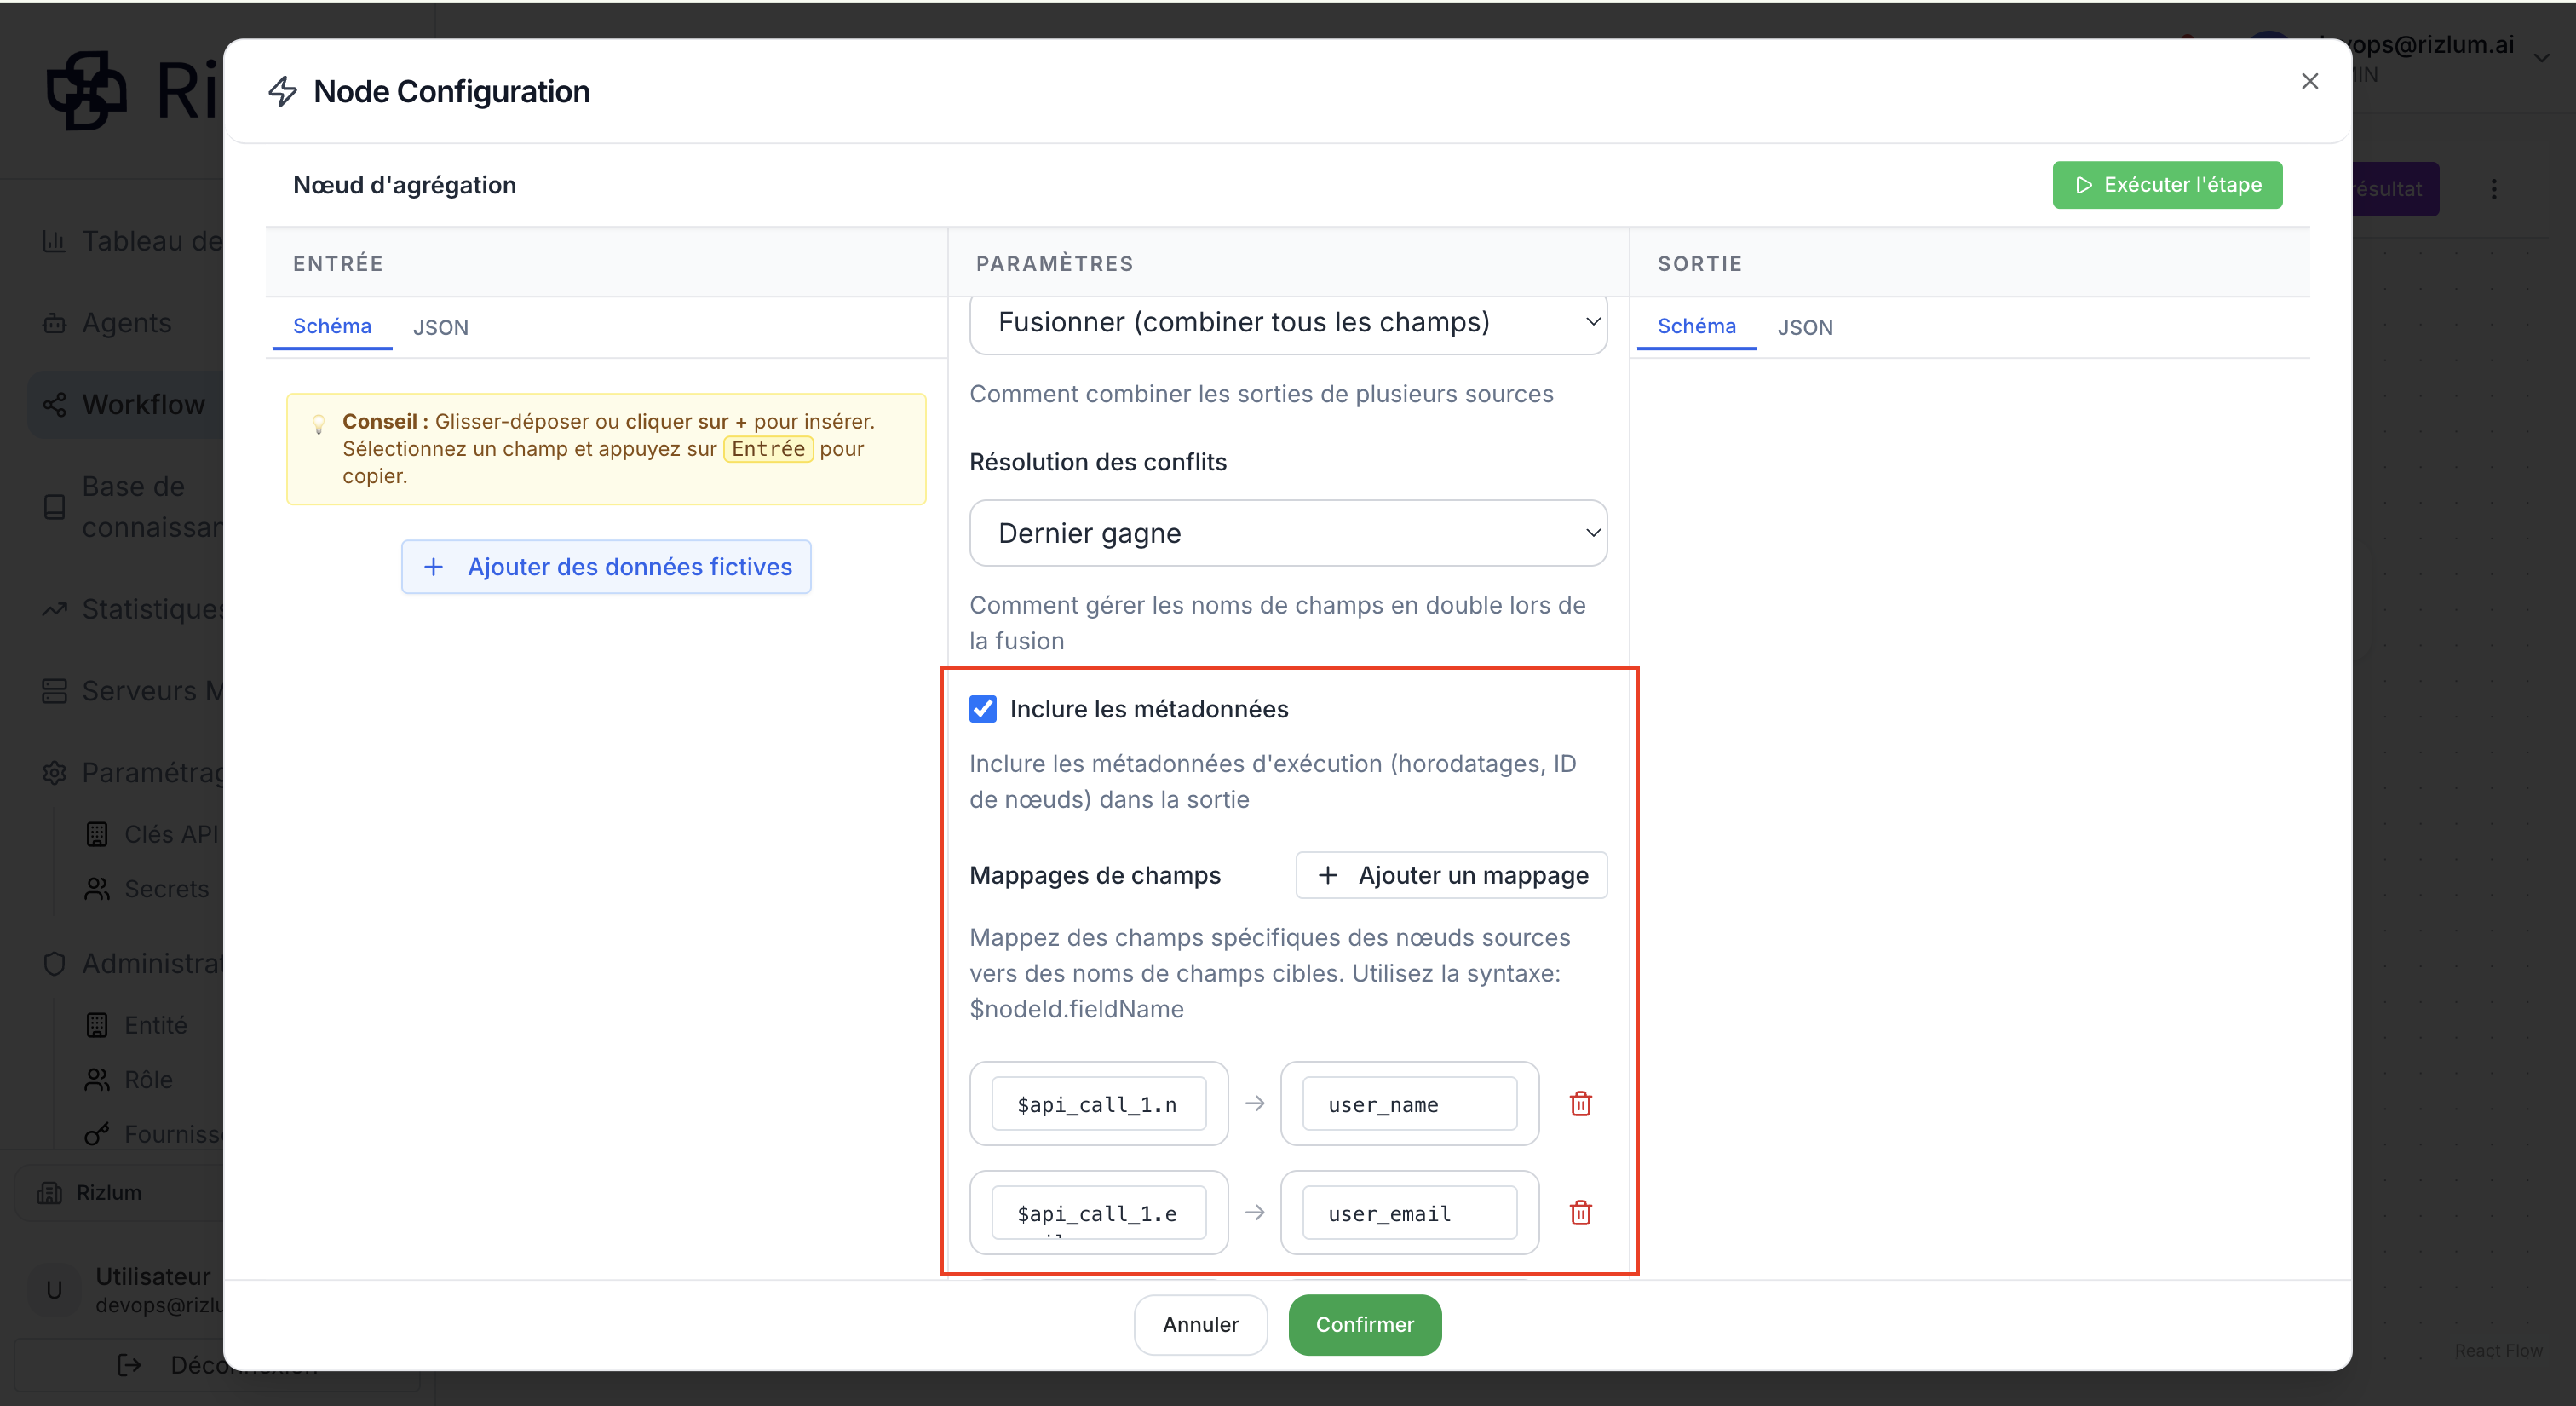Click the Entité building icon
The image size is (2576, 1406).
pos(97,1025)
